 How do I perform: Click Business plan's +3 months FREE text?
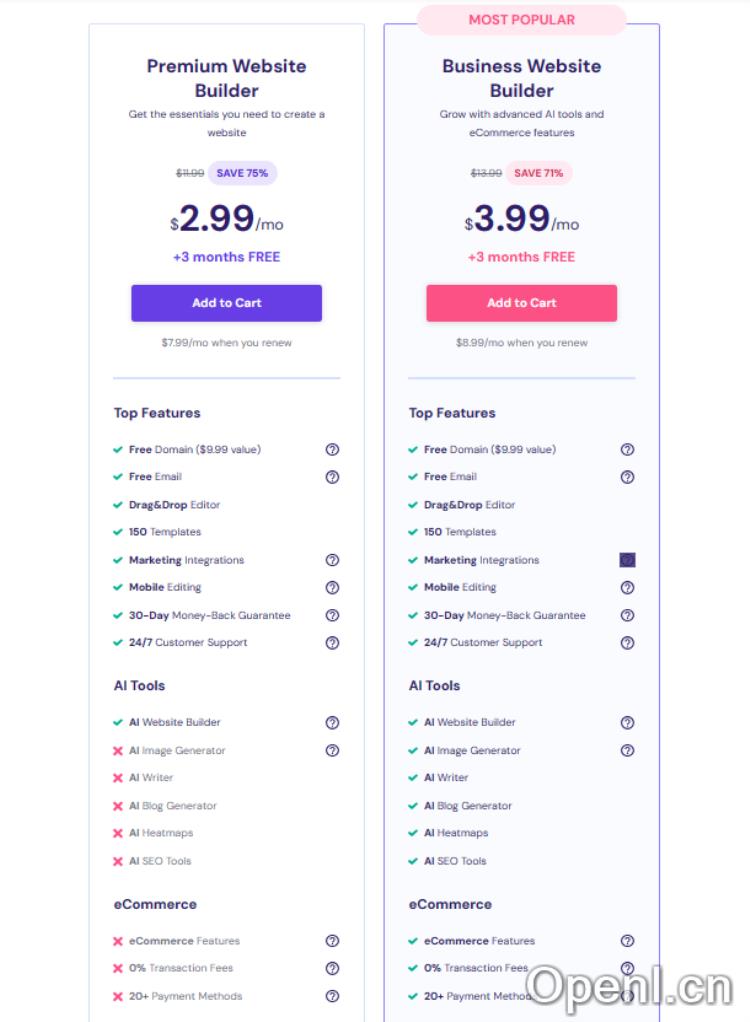pos(521,257)
